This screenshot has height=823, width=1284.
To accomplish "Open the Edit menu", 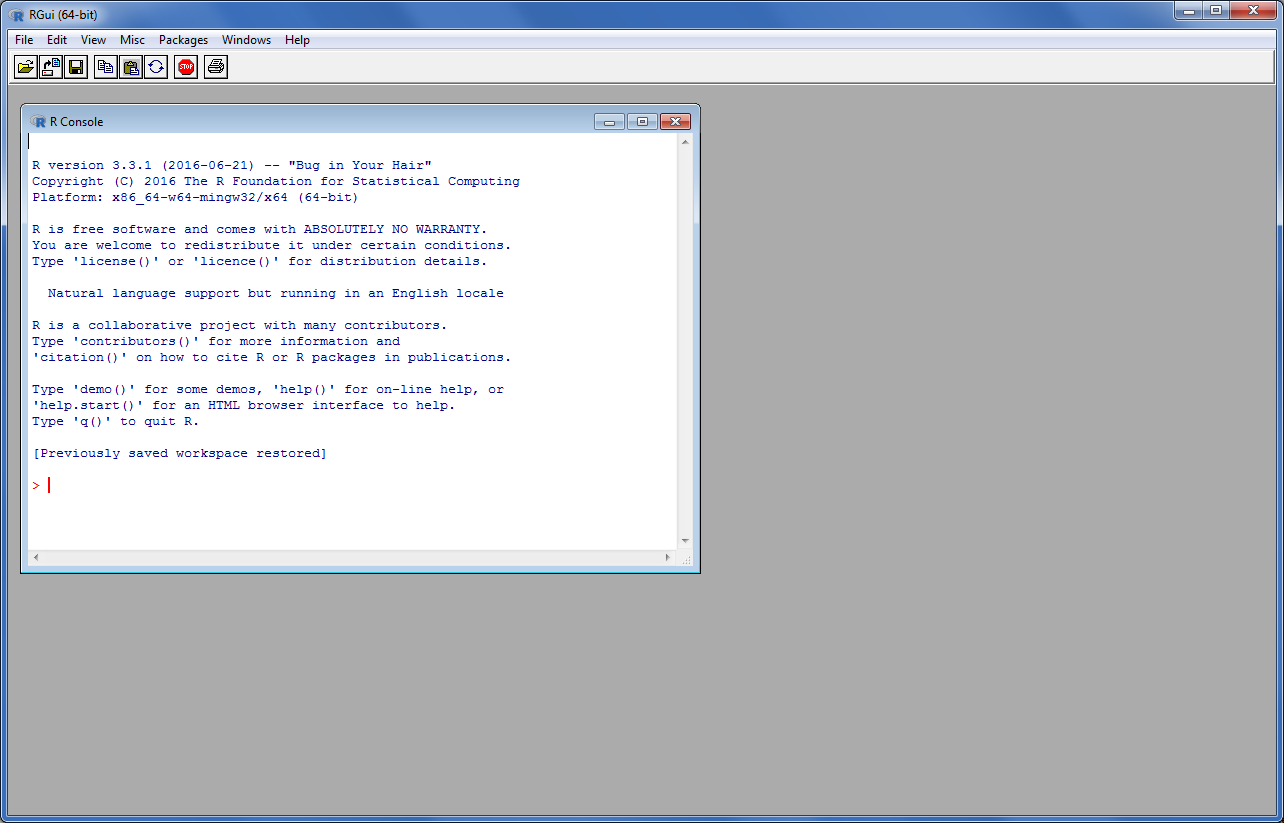I will (57, 40).
